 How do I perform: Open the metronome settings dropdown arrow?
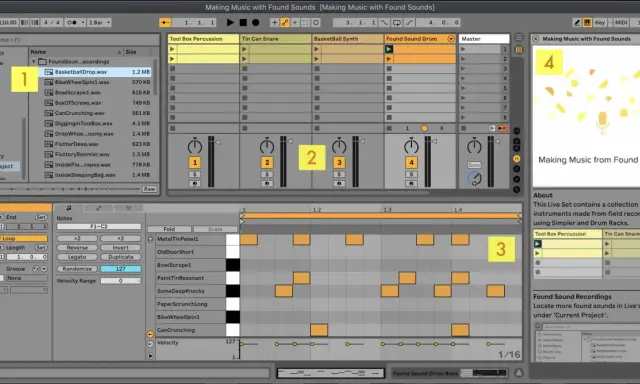tap(83, 22)
